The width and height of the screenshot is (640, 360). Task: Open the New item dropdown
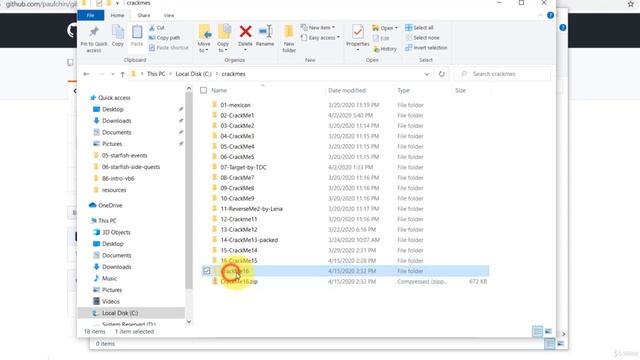(x=318, y=27)
